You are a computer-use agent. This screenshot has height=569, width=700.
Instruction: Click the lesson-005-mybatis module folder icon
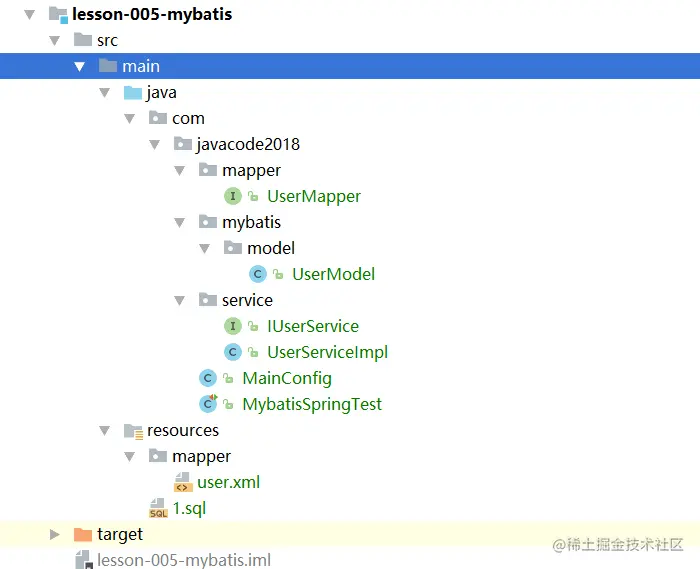pyautogui.click(x=58, y=14)
